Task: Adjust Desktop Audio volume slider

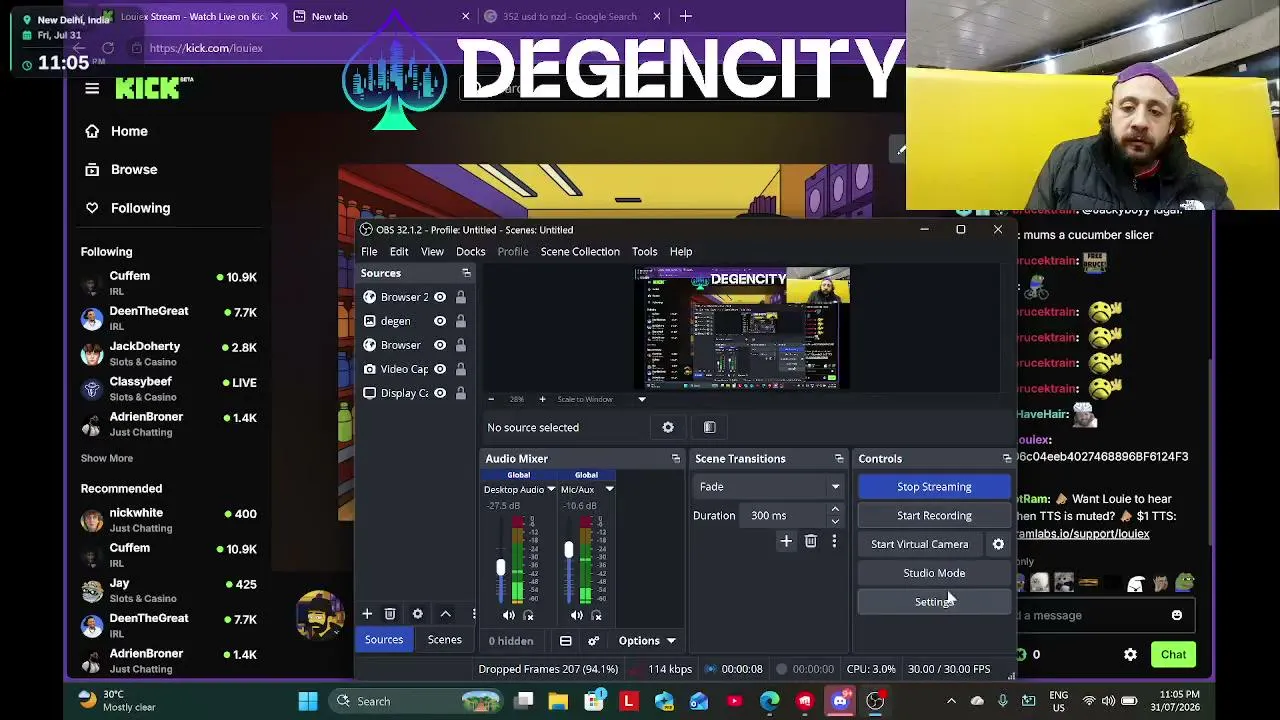Action: 500,566
